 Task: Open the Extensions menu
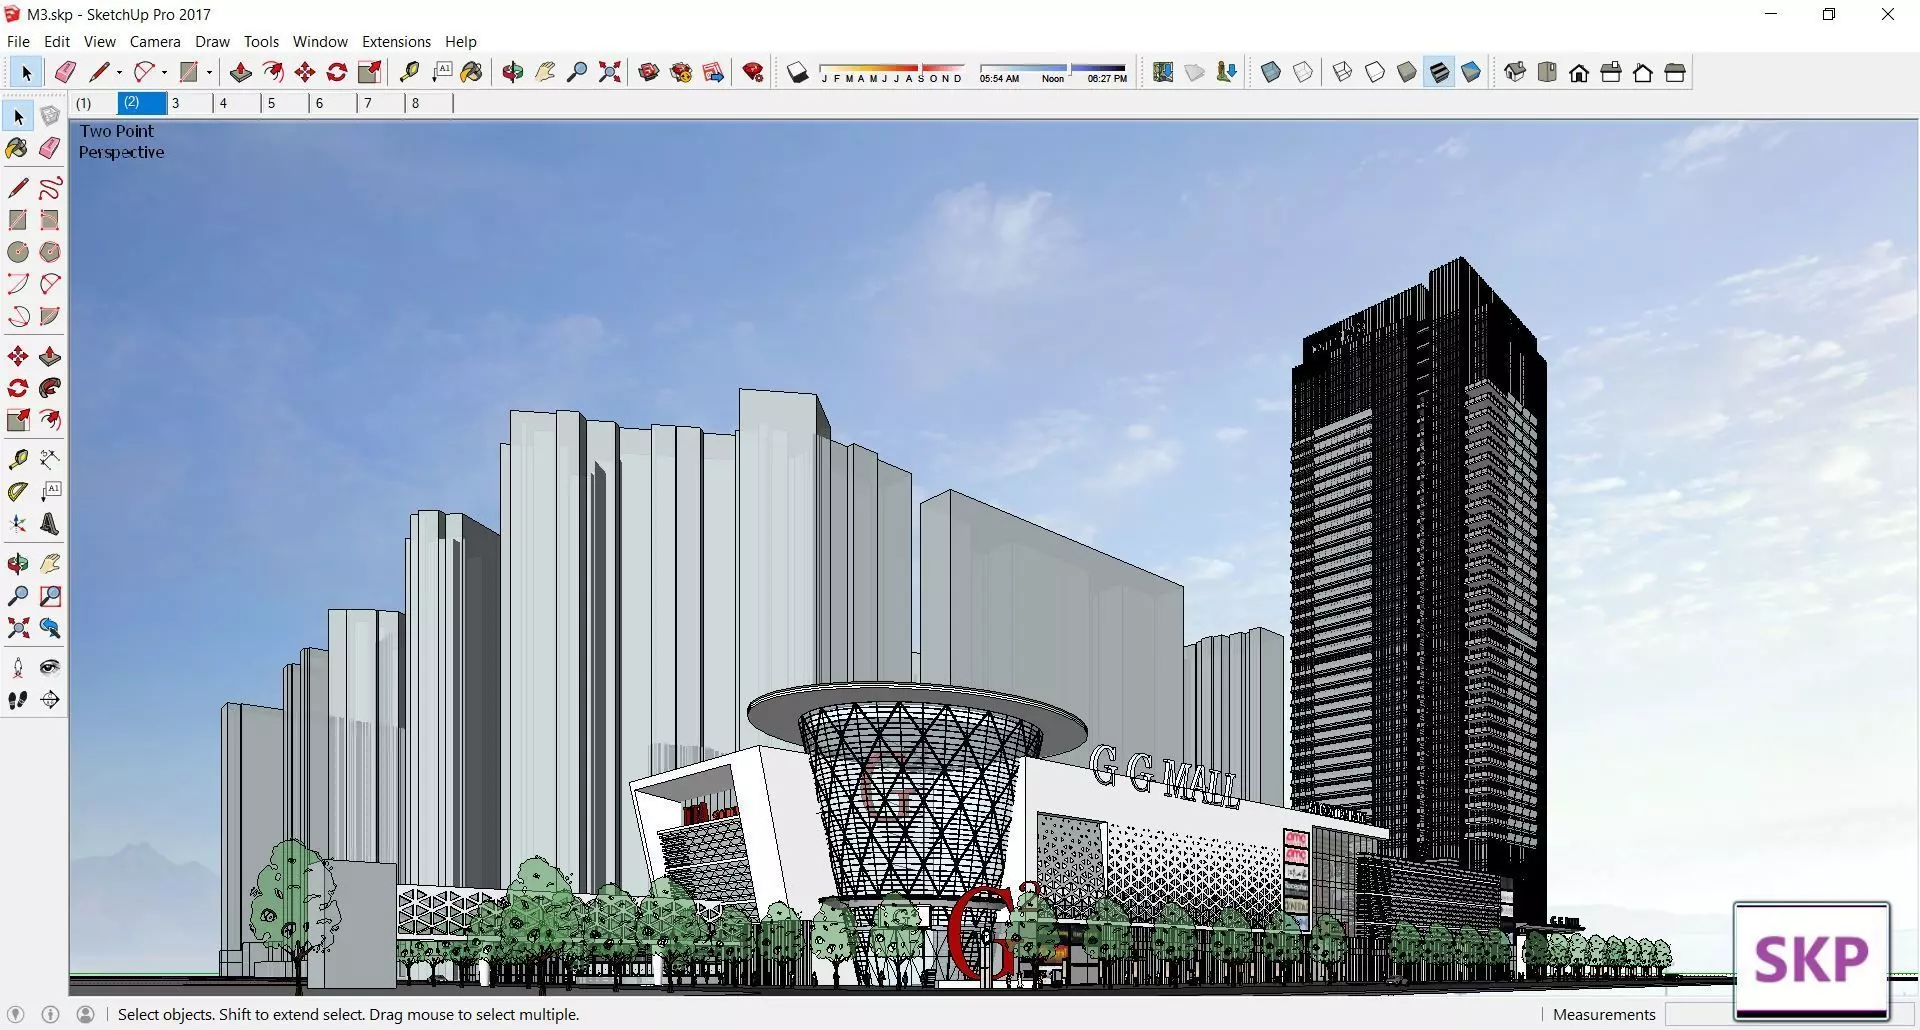(396, 41)
